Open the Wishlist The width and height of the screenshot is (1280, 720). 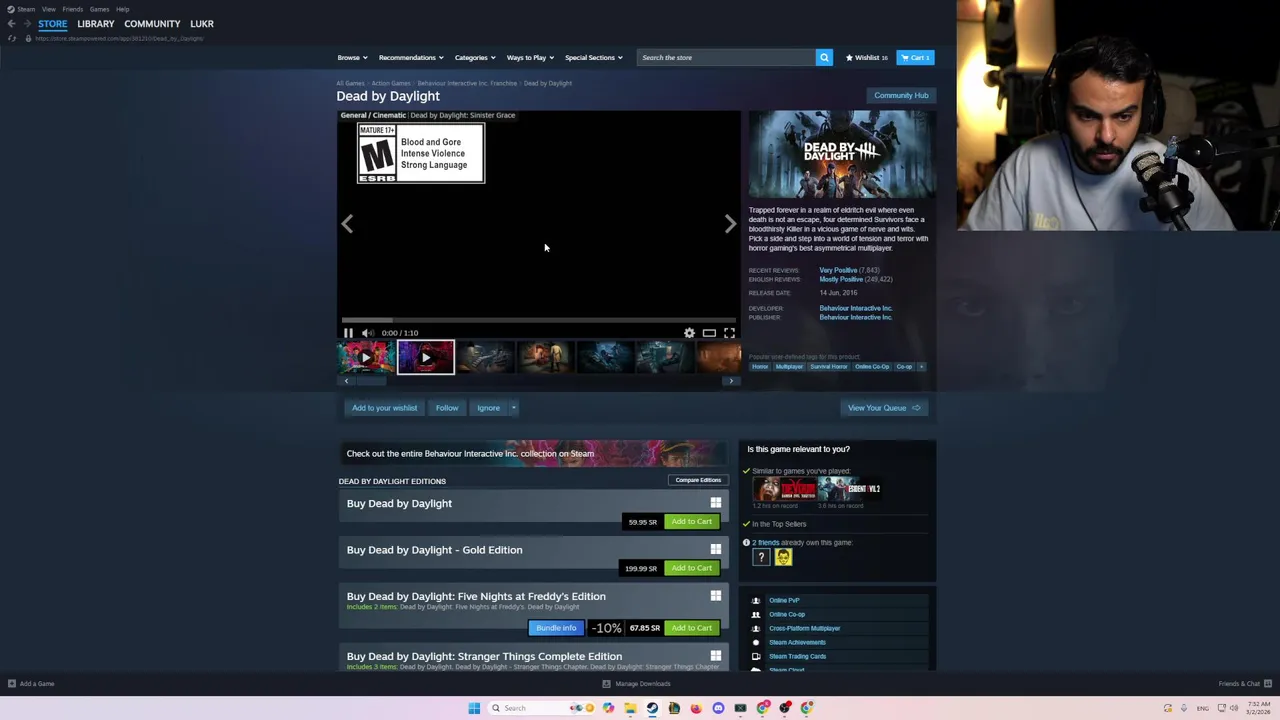coord(867,57)
